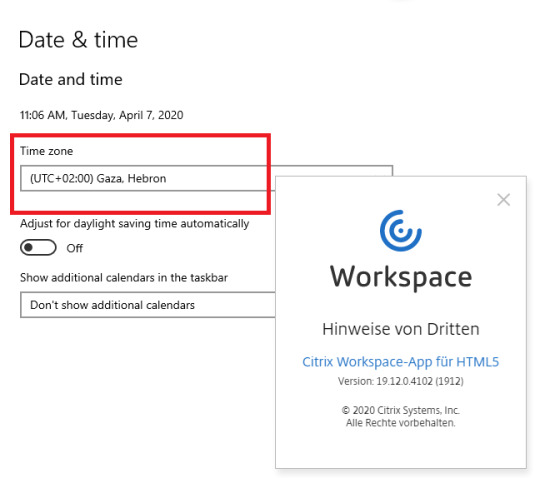Image resolution: width=540 pixels, height=478 pixels.
Task: Open the additional calendars dropdown
Action: (x=148, y=305)
